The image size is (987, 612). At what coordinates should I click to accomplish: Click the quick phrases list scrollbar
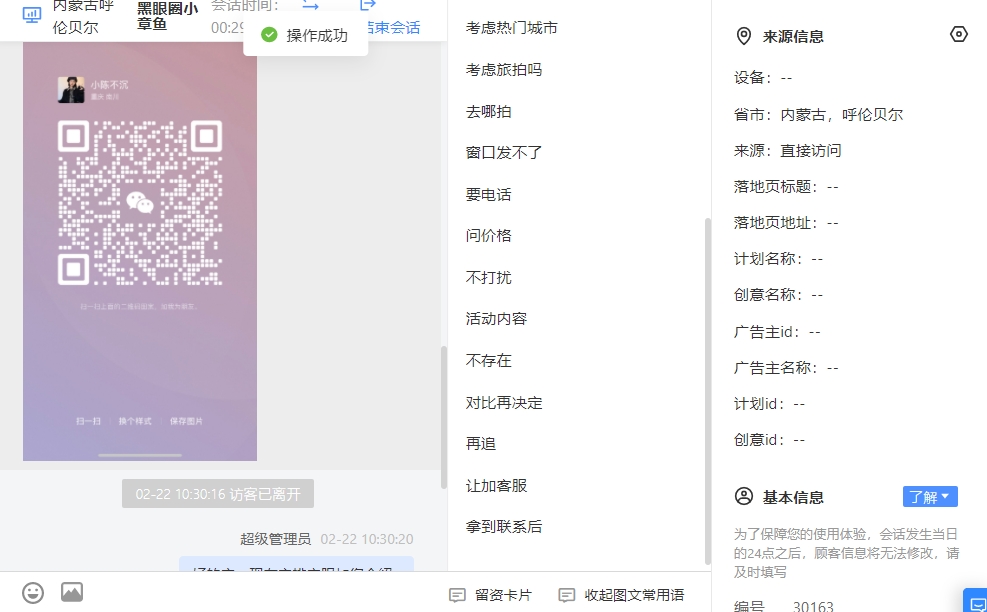(x=708, y=390)
